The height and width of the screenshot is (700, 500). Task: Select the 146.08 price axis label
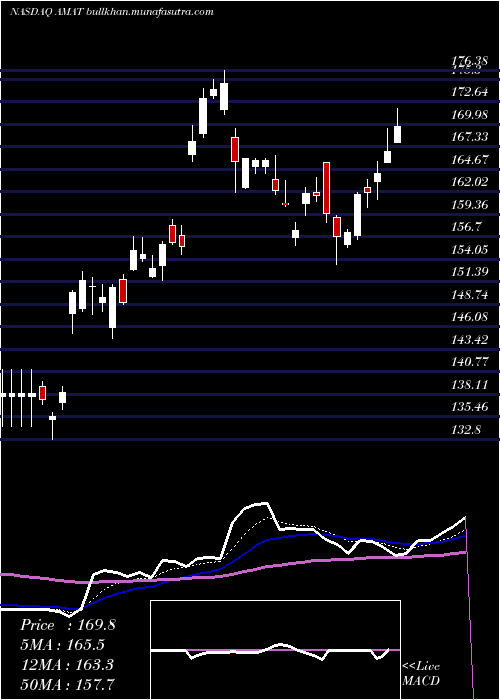click(468, 317)
